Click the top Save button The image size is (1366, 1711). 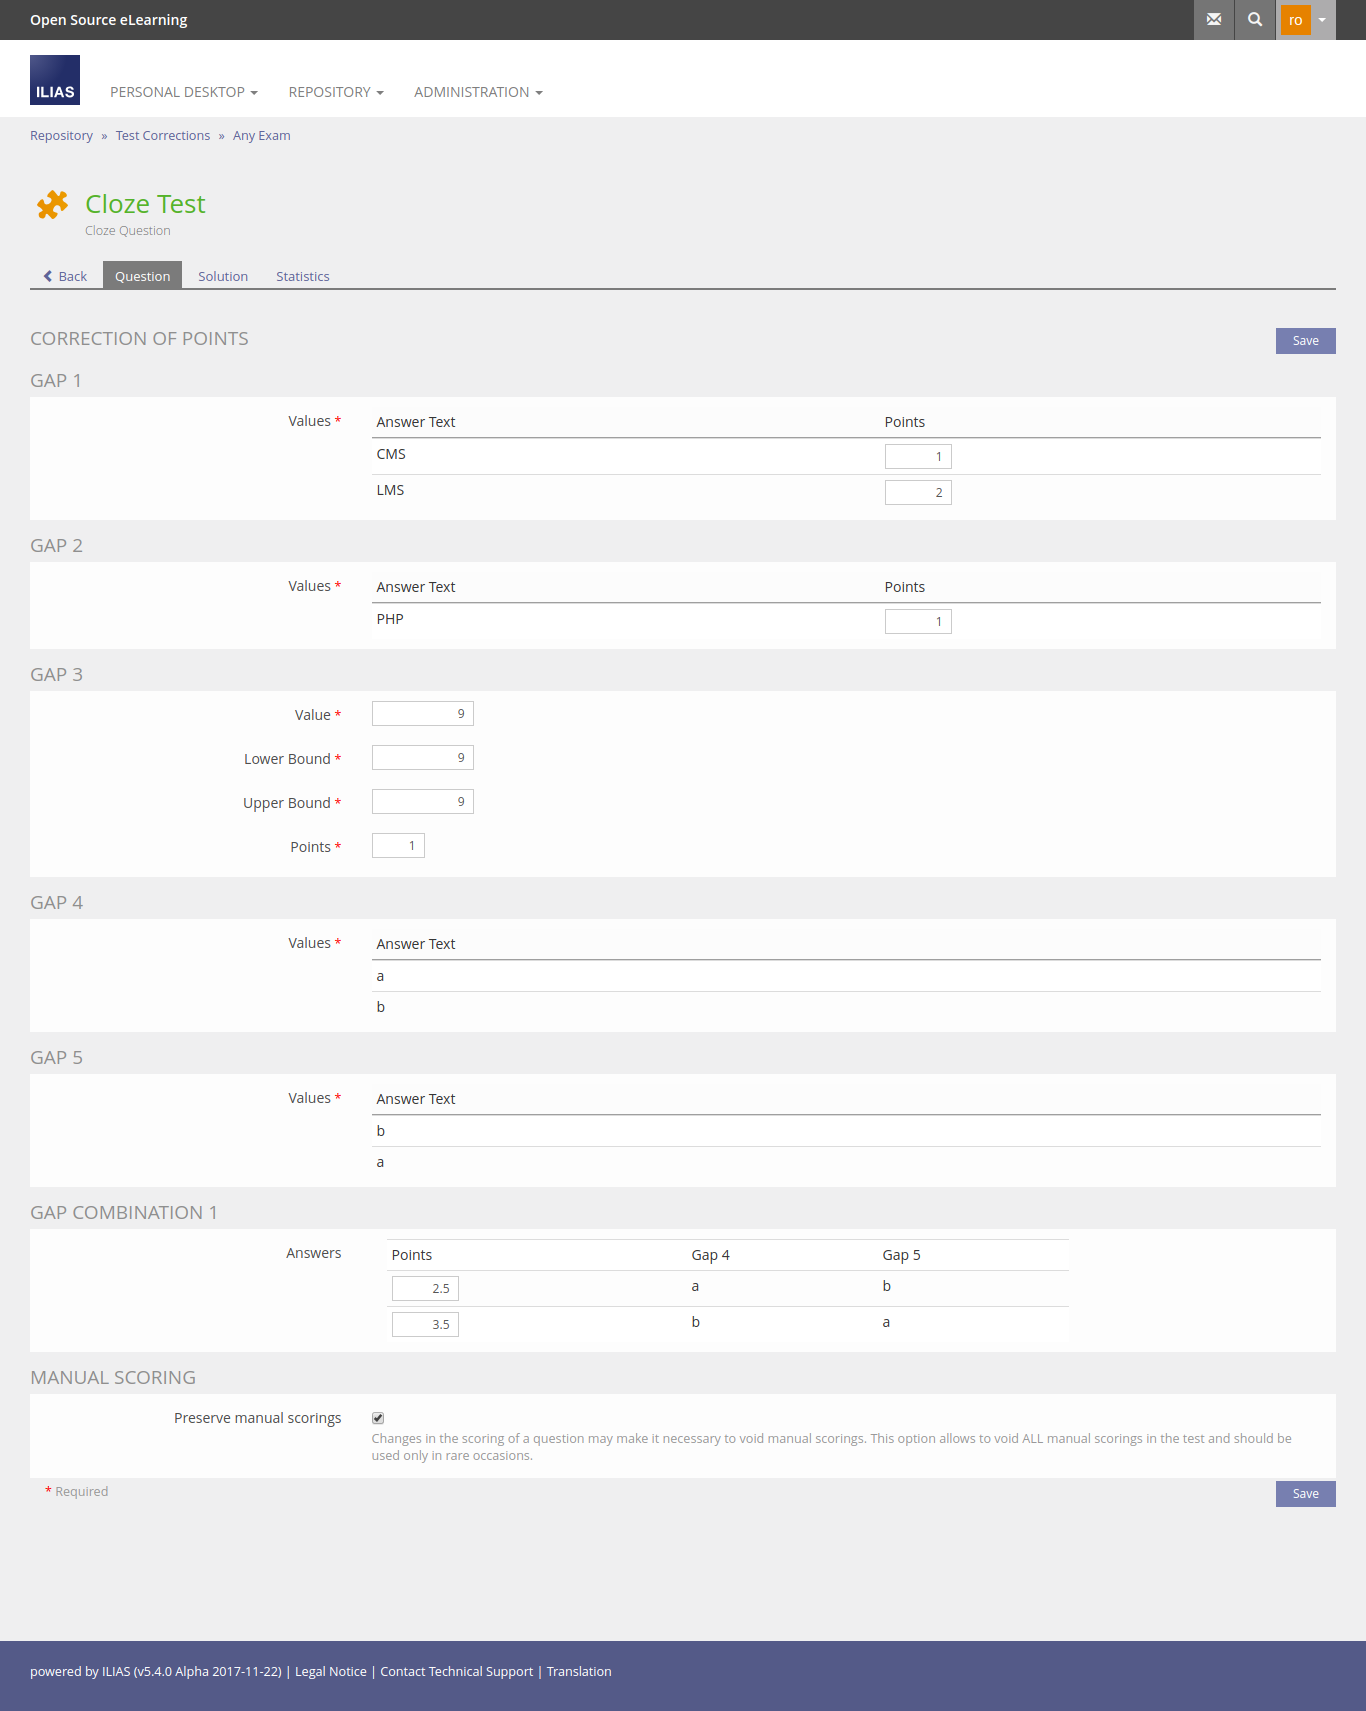1305,341
